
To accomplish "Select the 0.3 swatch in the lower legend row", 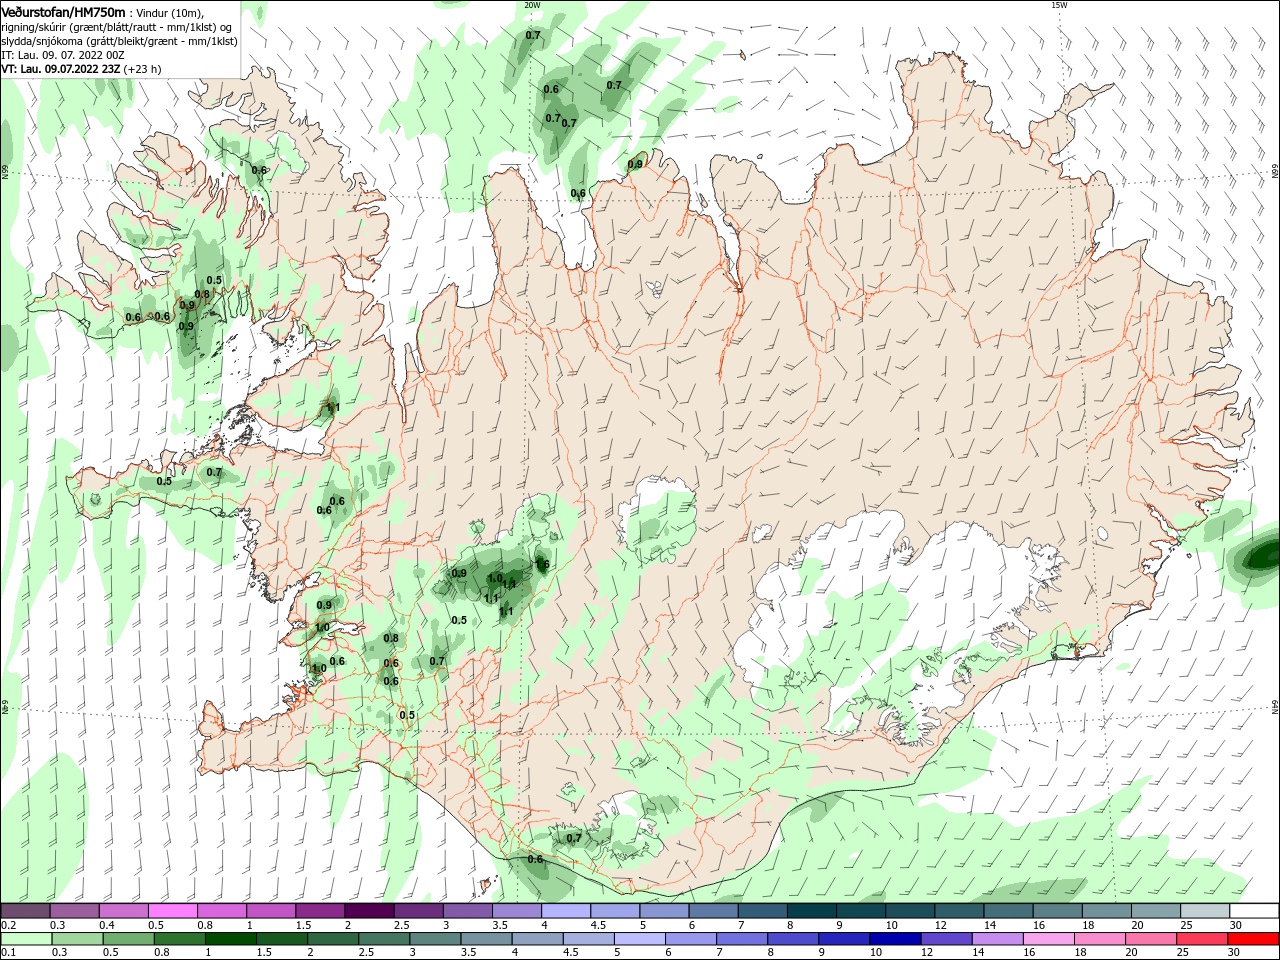I will click(78, 939).
